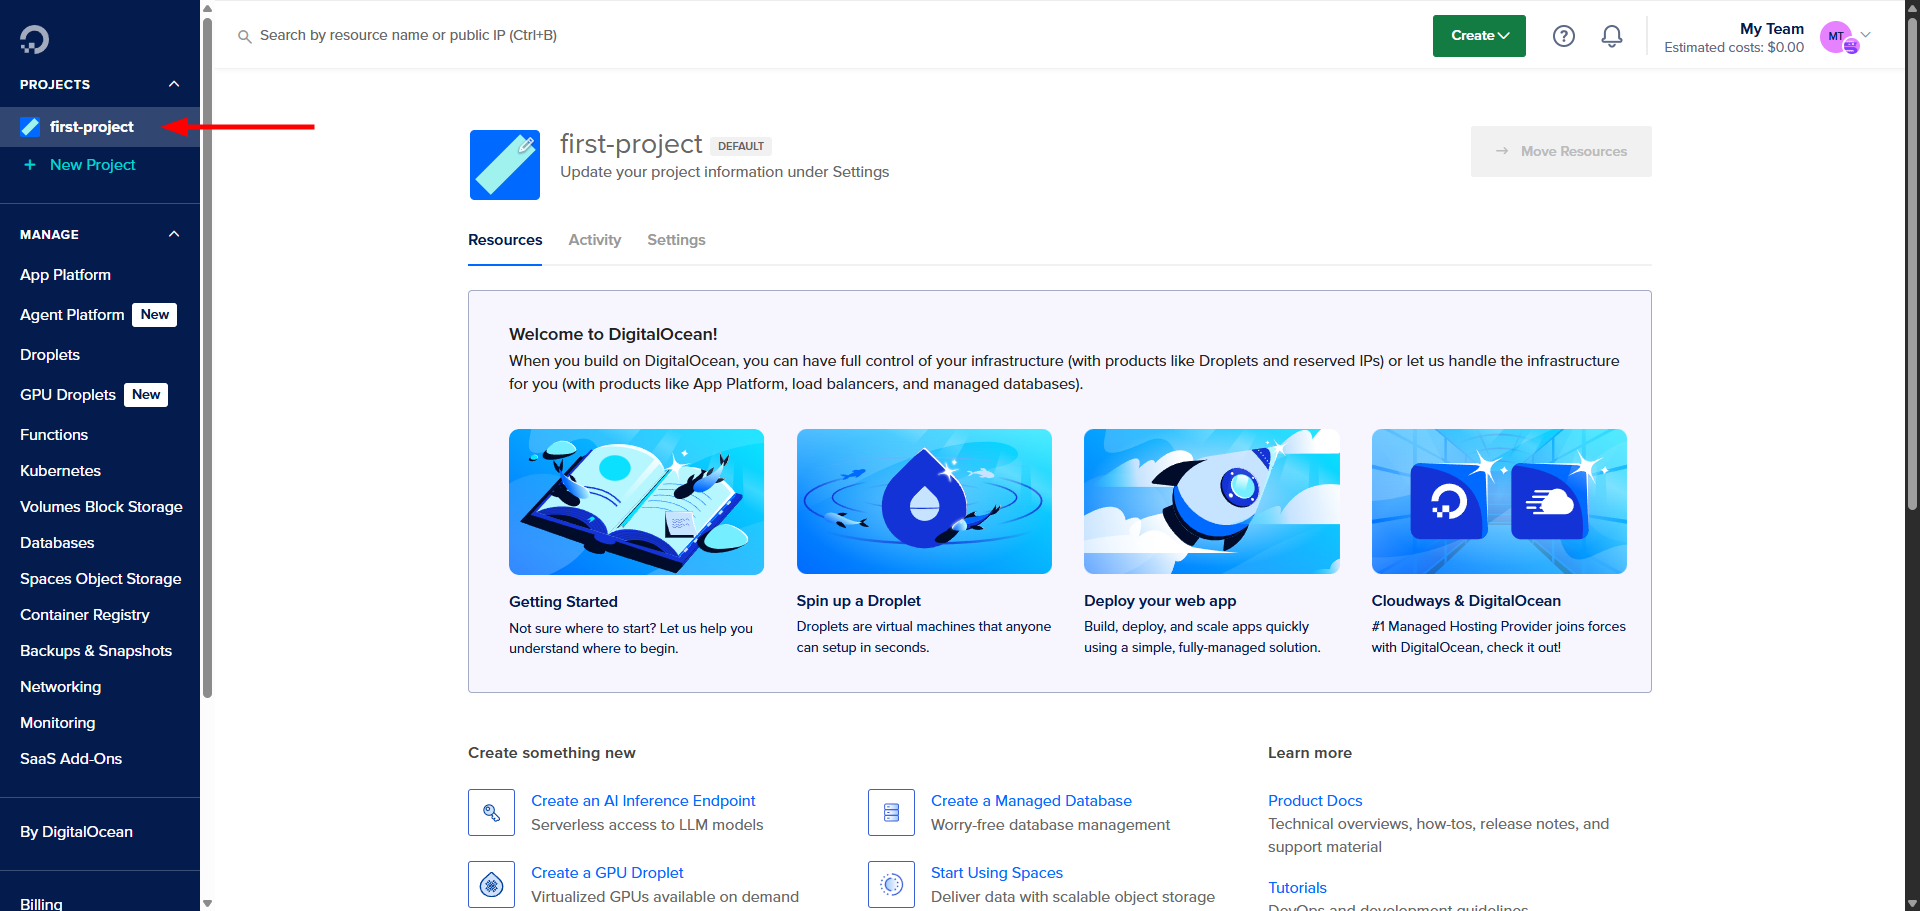Click the Move Resources button
This screenshot has height=911, width=1920.
pyautogui.click(x=1561, y=151)
